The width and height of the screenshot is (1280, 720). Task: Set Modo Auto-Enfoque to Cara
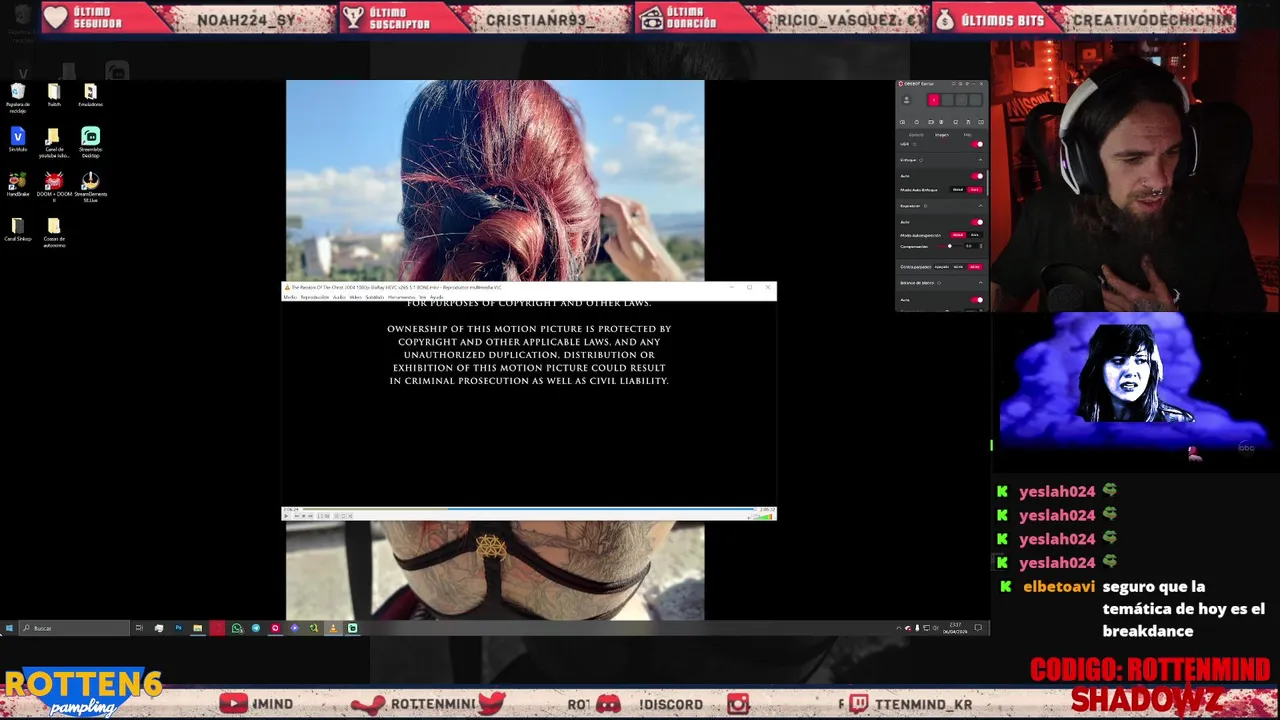coord(975,190)
